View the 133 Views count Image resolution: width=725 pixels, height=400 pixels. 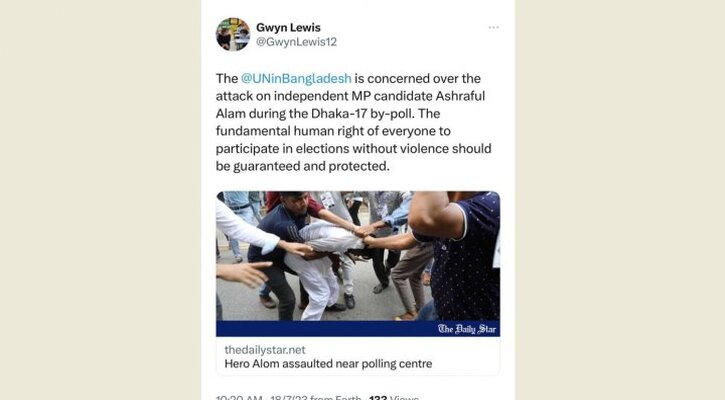click(393, 398)
